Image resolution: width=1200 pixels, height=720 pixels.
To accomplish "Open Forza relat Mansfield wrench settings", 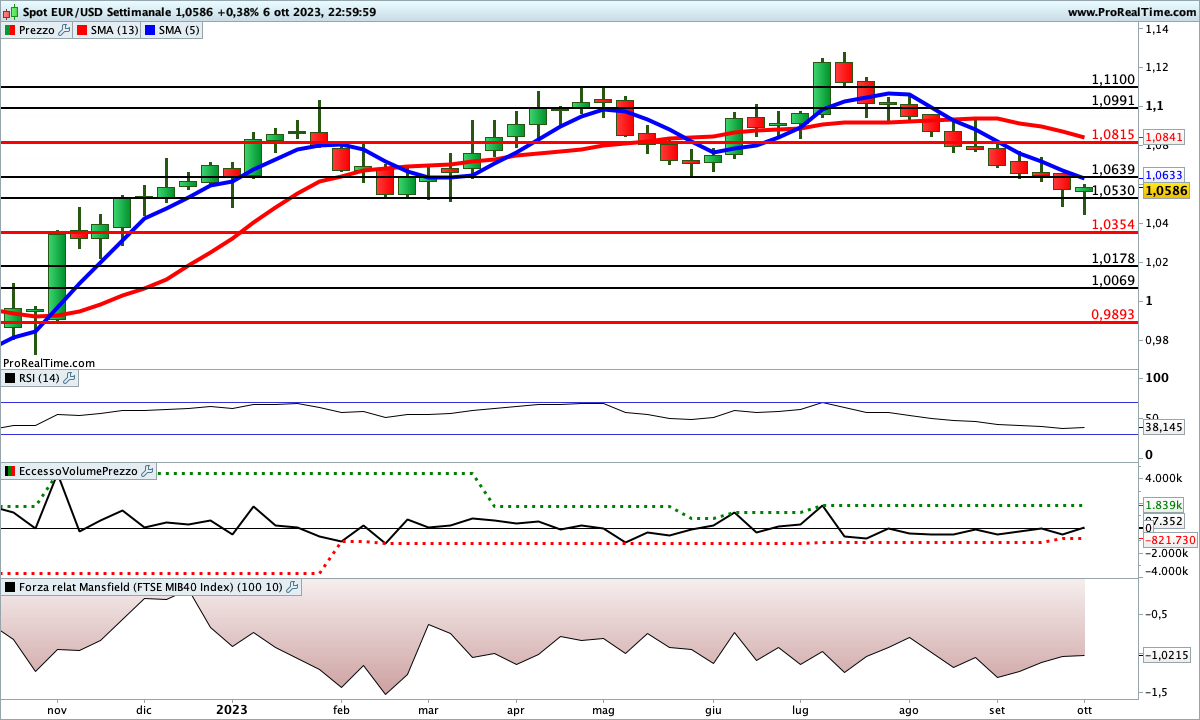I will click(x=292, y=587).
